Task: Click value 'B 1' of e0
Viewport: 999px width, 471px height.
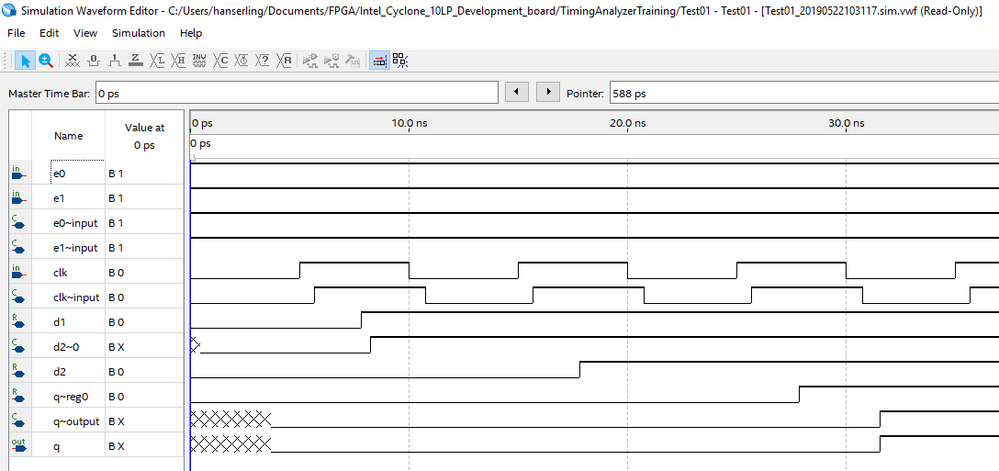Action: coord(116,173)
